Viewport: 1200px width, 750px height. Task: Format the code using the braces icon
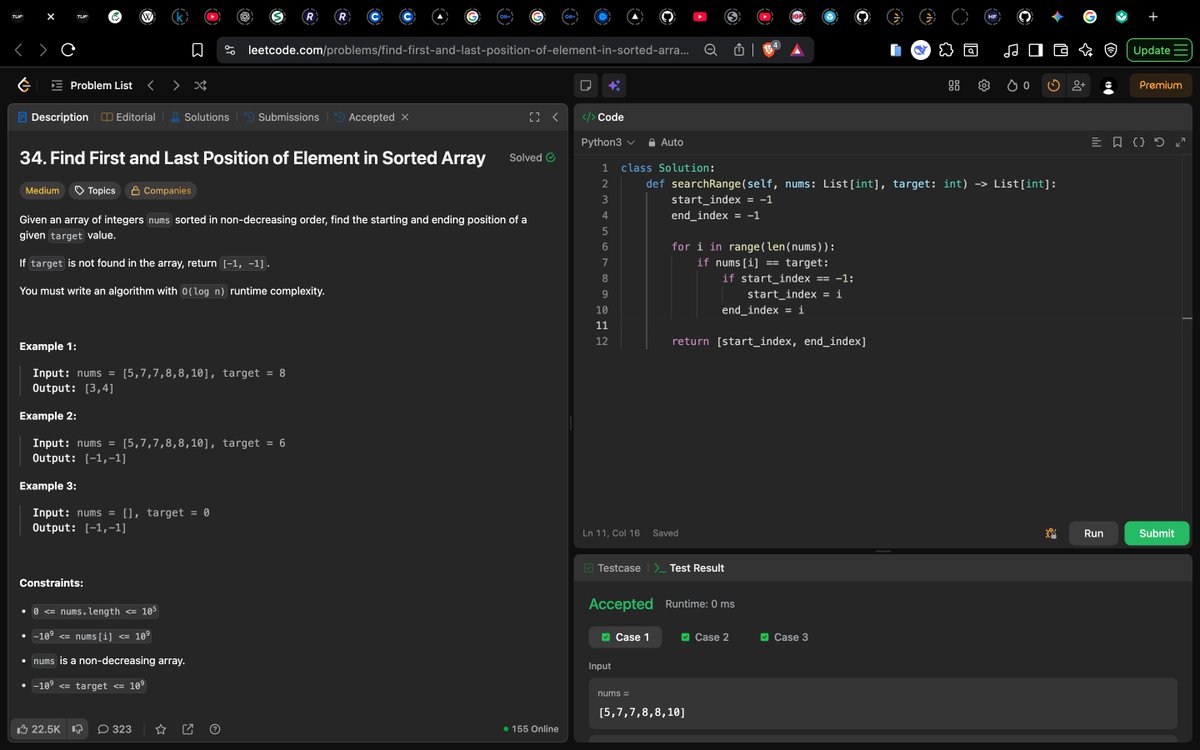1138,142
